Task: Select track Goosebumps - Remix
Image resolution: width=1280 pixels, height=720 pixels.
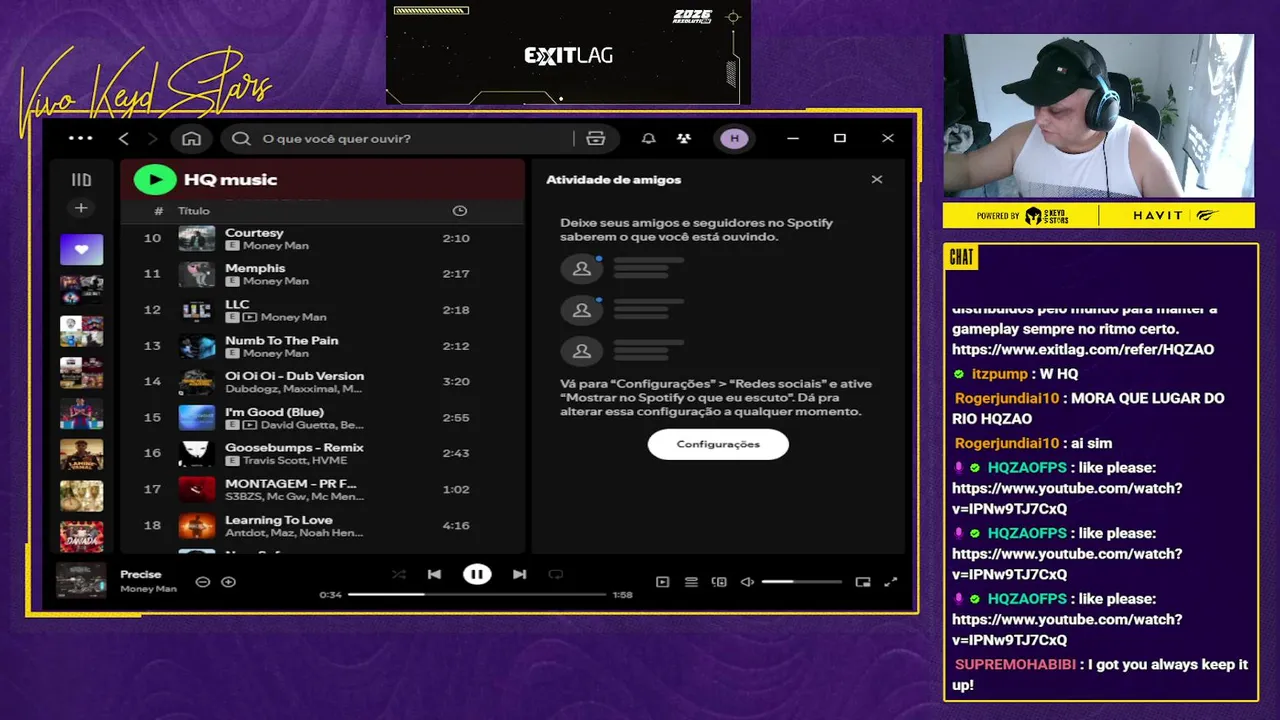Action: pyautogui.click(x=294, y=447)
